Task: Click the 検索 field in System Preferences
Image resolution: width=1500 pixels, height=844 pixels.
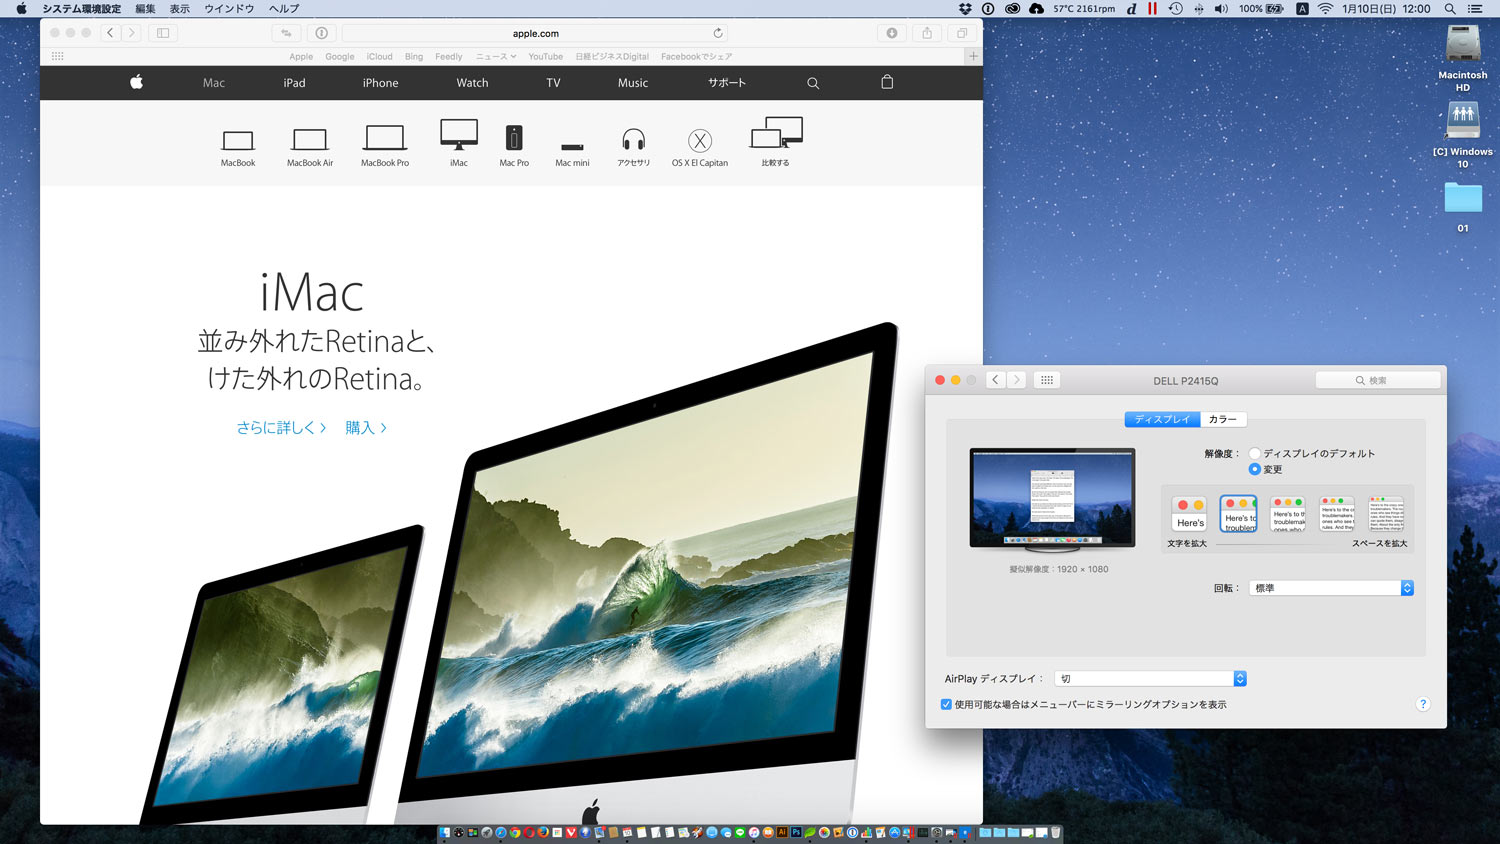Action: pos(1378,380)
